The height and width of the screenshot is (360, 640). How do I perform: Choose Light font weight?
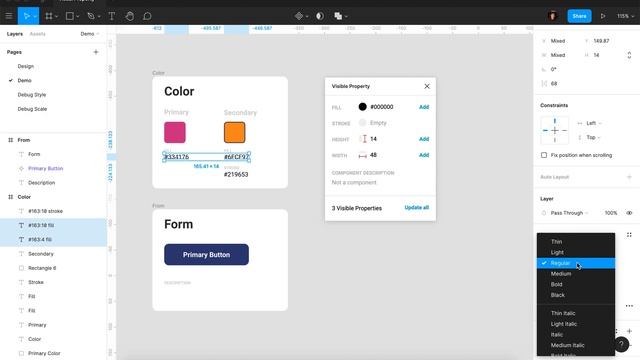pyautogui.click(x=576, y=252)
